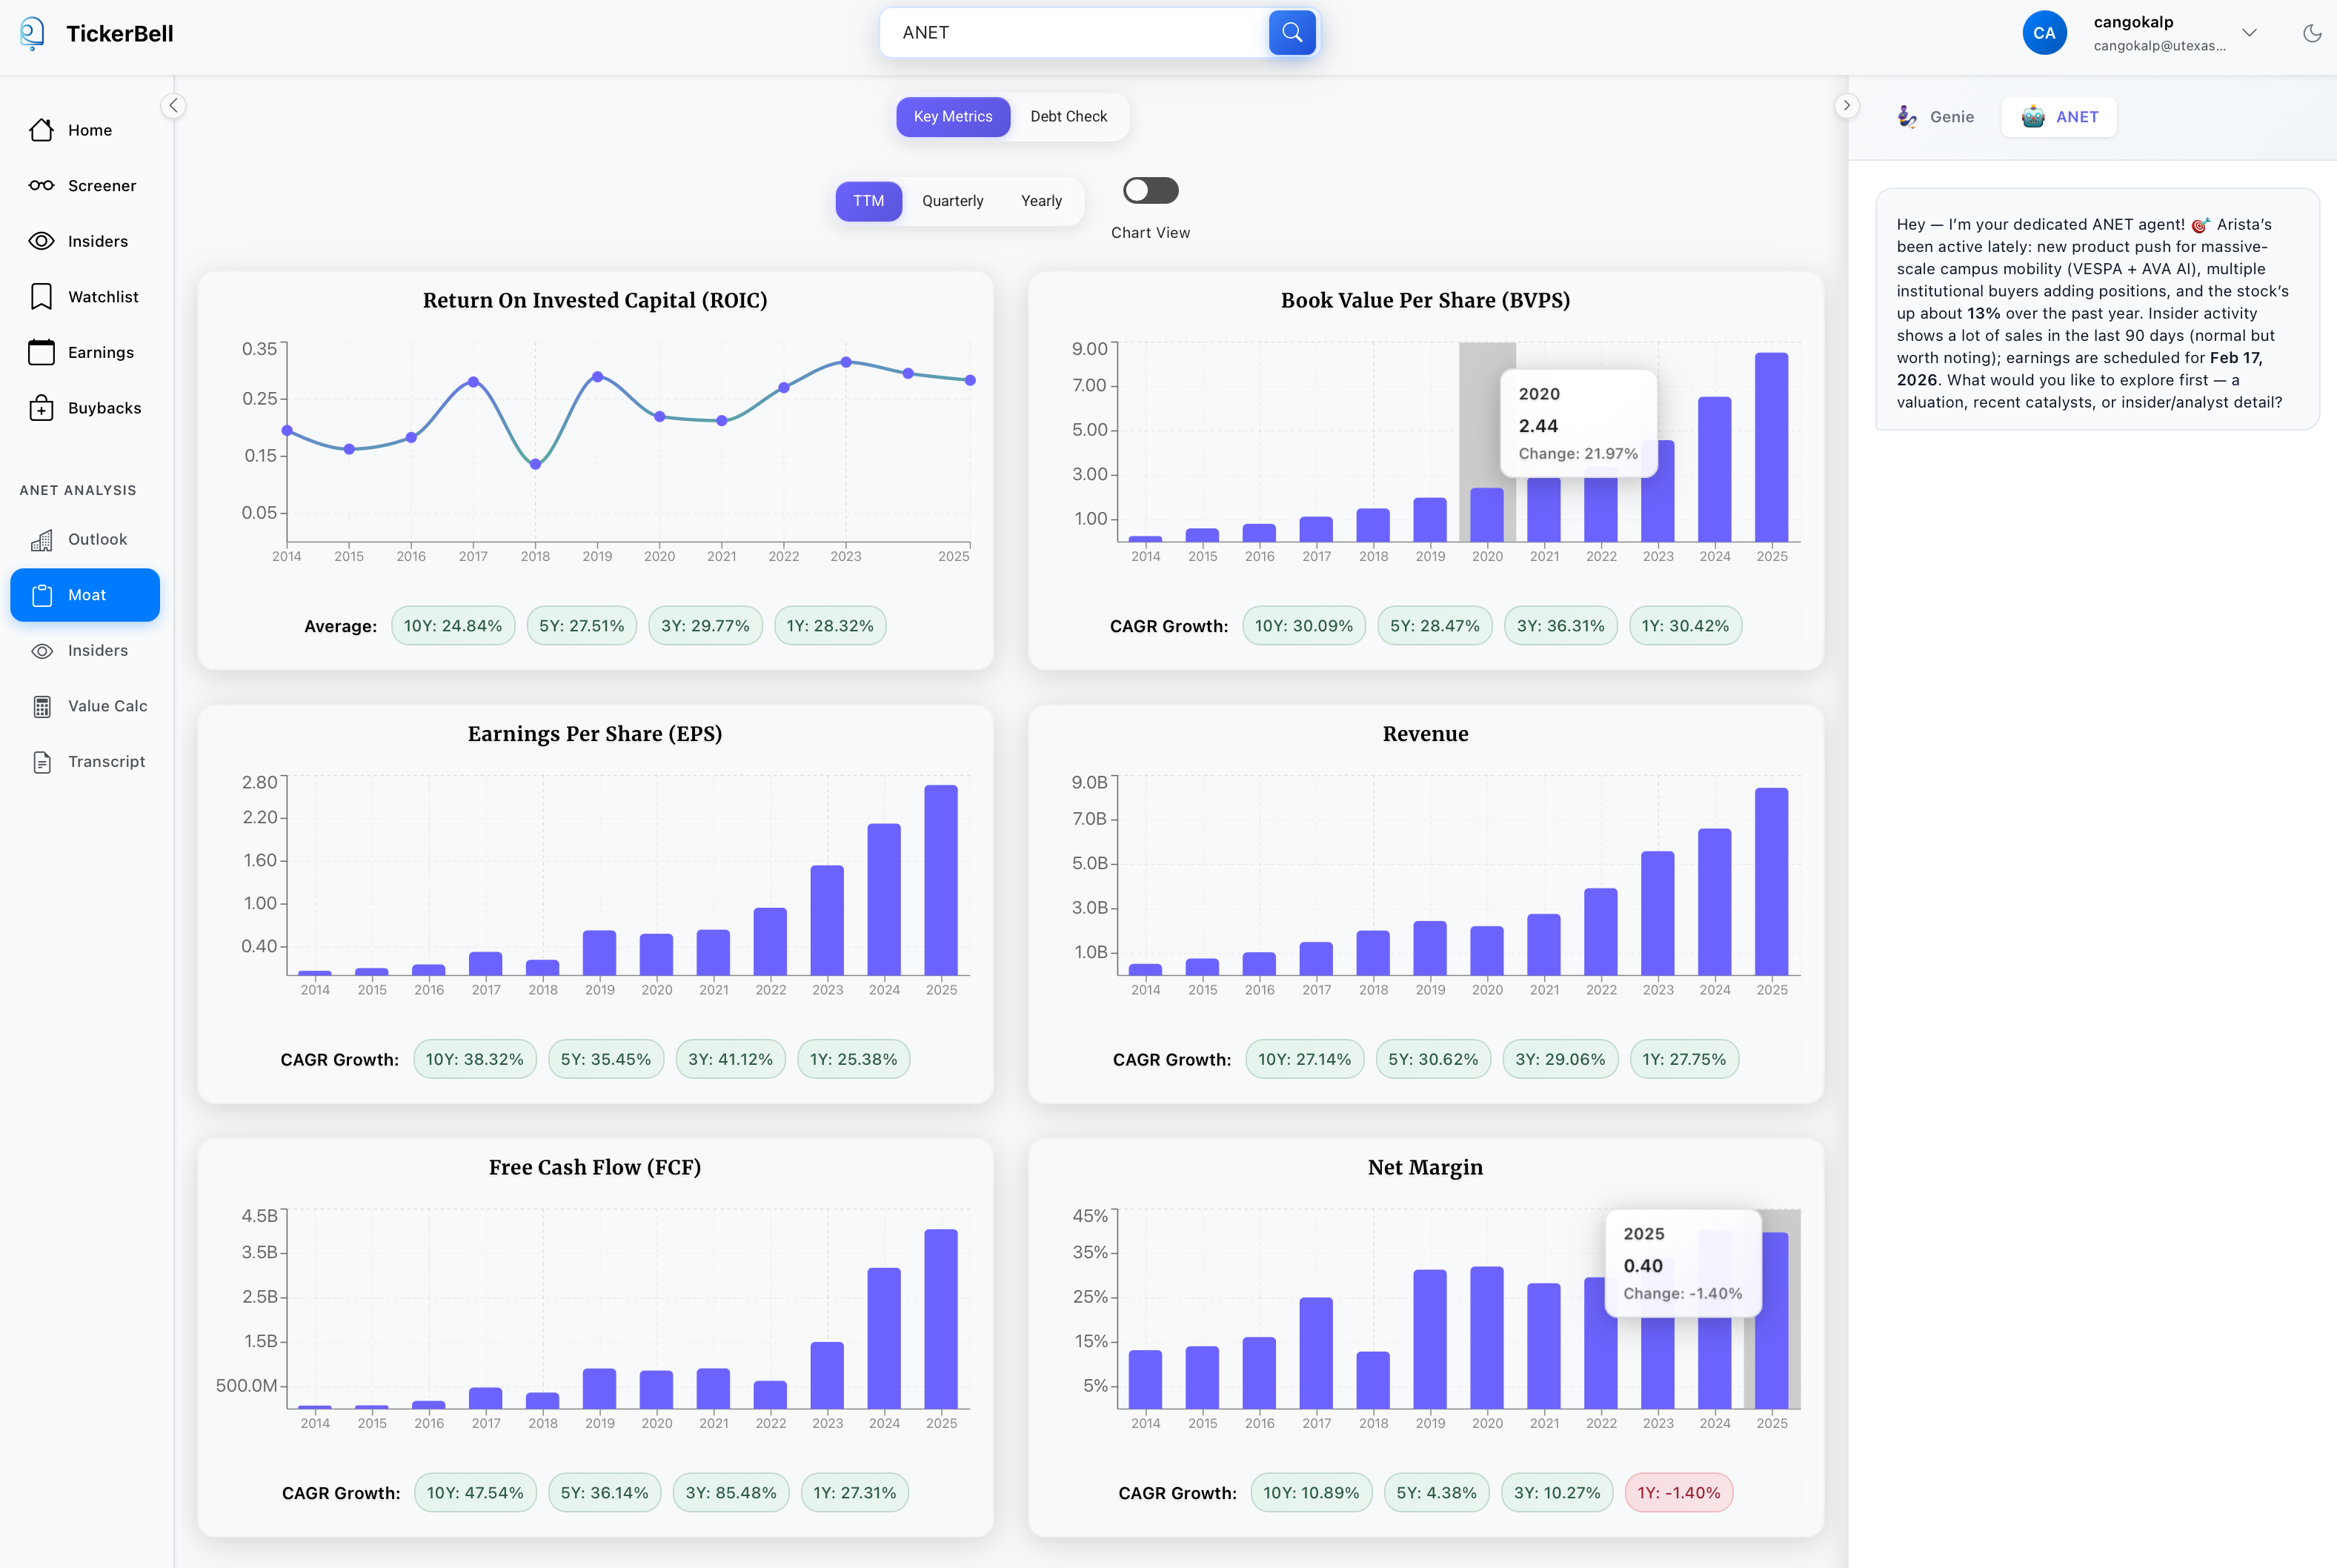2337x1568 pixels.
Task: Expand the cangokalp account dropdown
Action: coord(2249,33)
